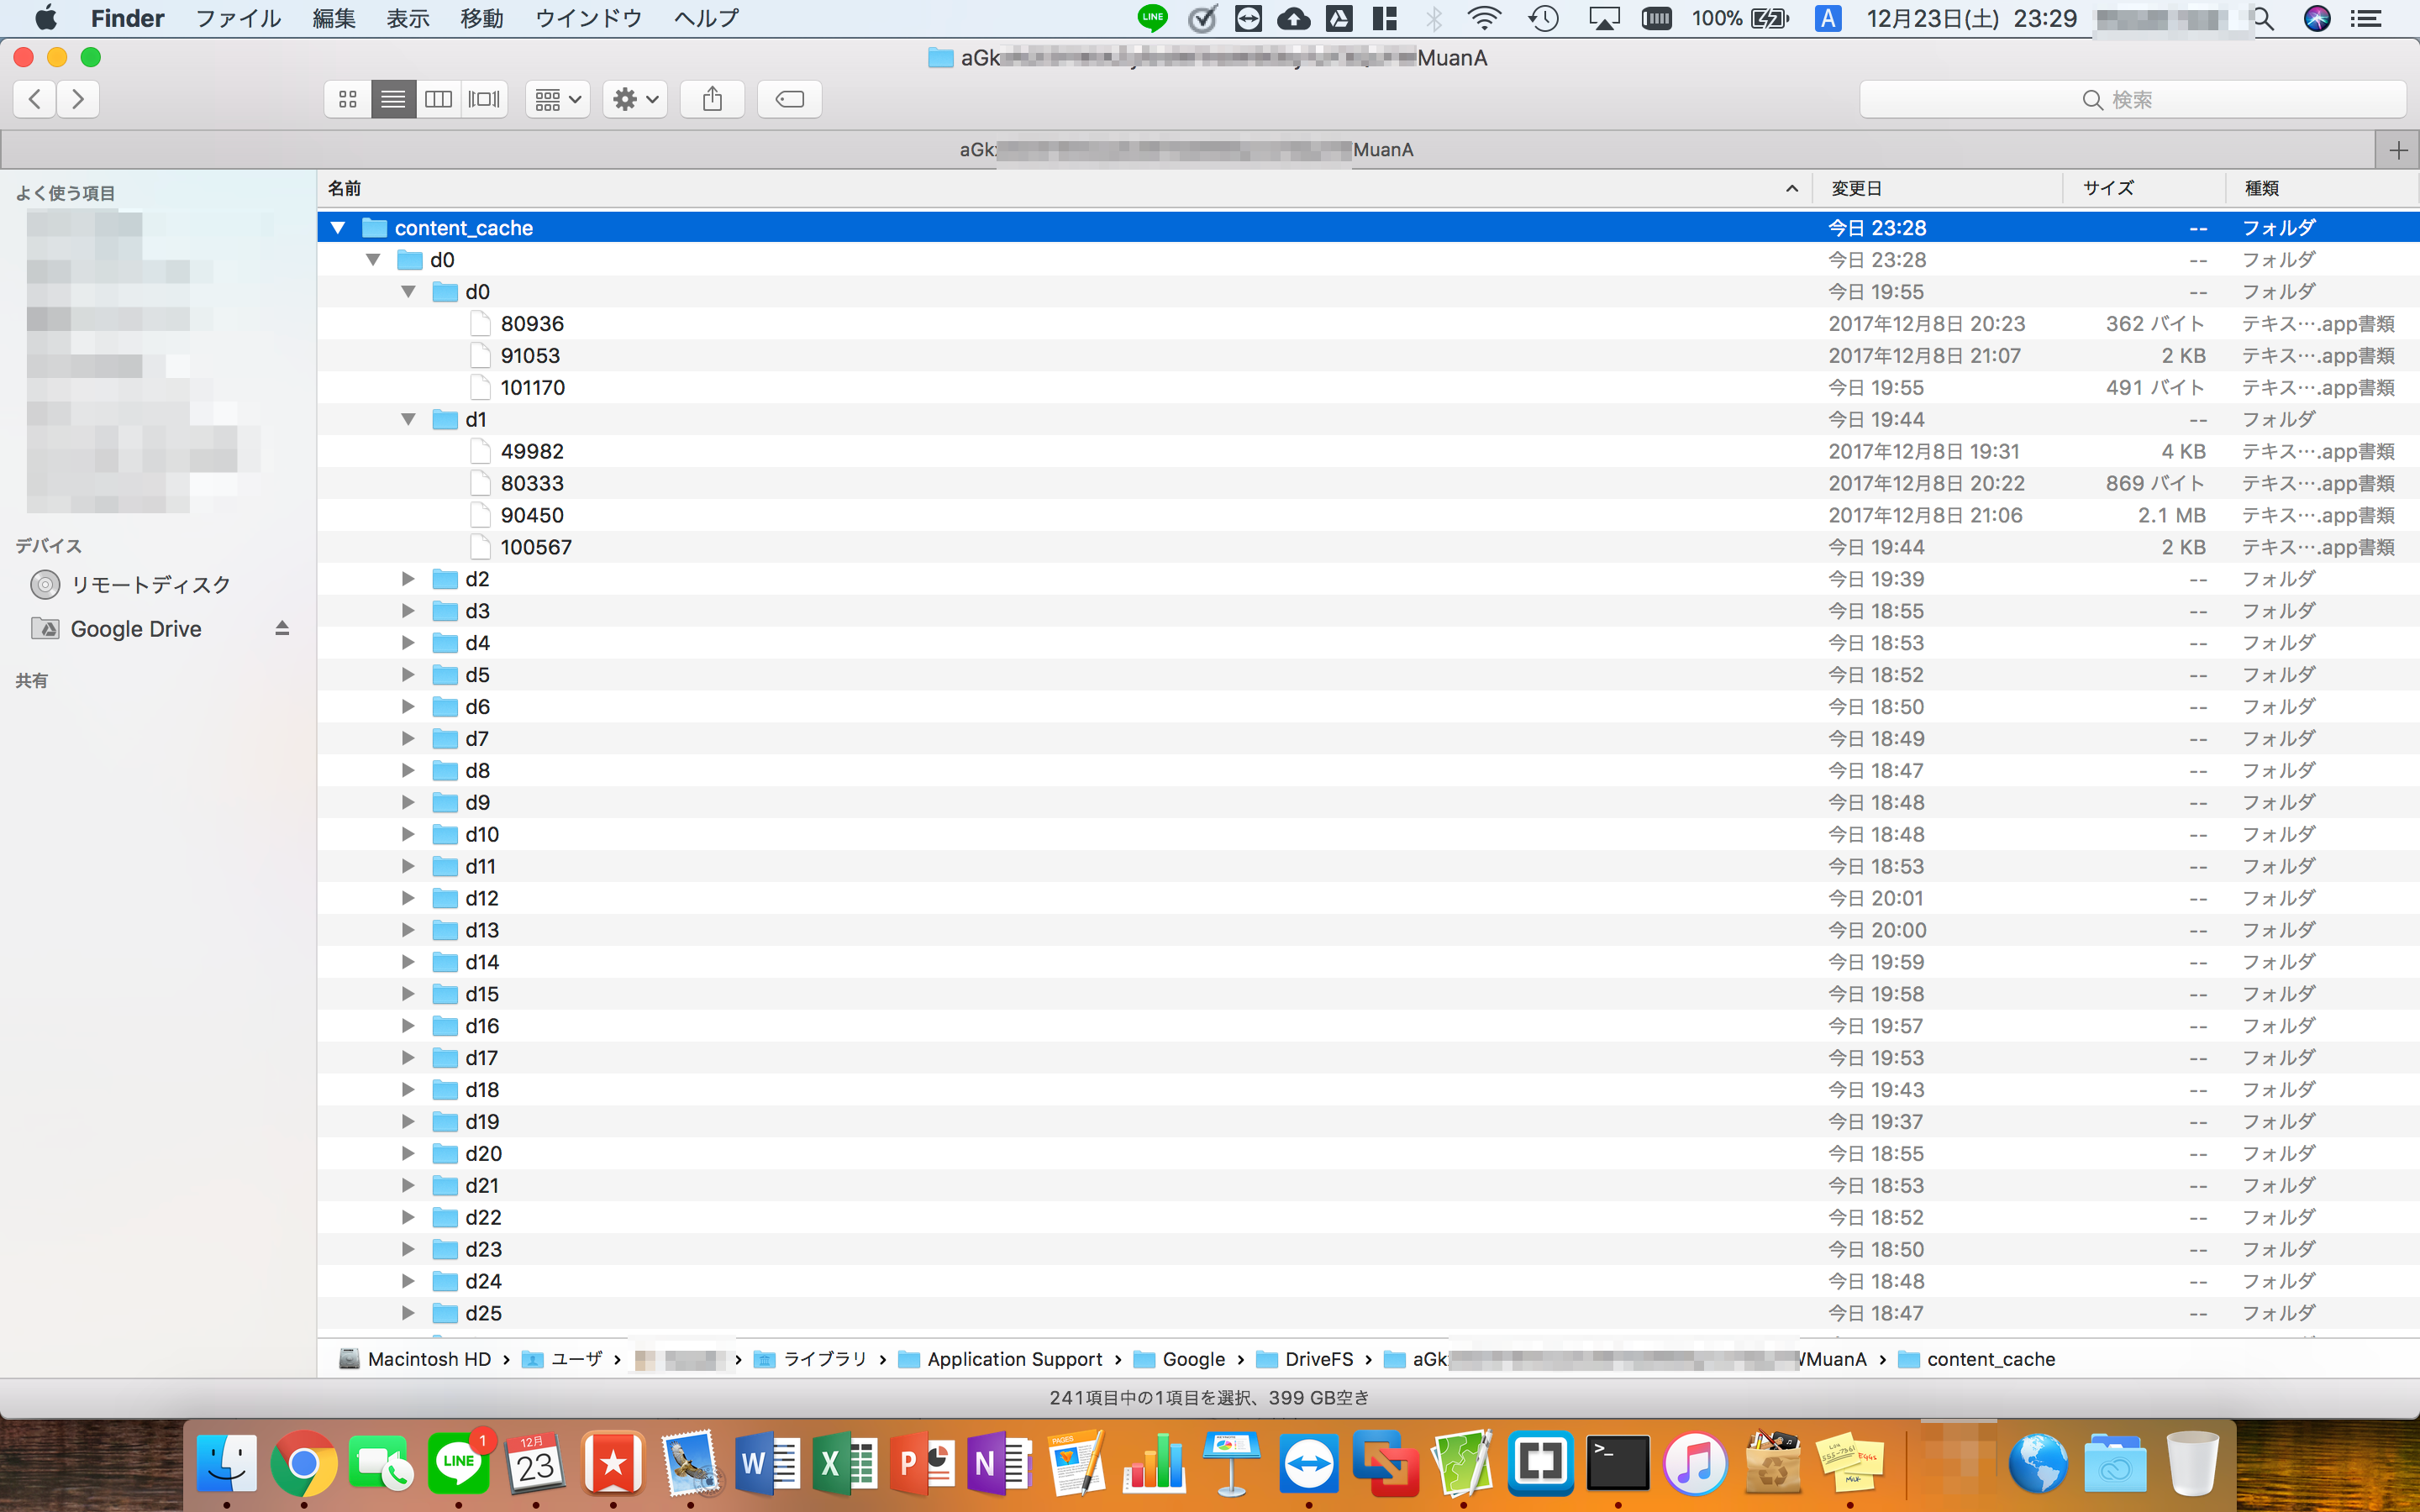The image size is (2420, 1512).
Task: Open the ファイル menu
Action: pos(237,18)
